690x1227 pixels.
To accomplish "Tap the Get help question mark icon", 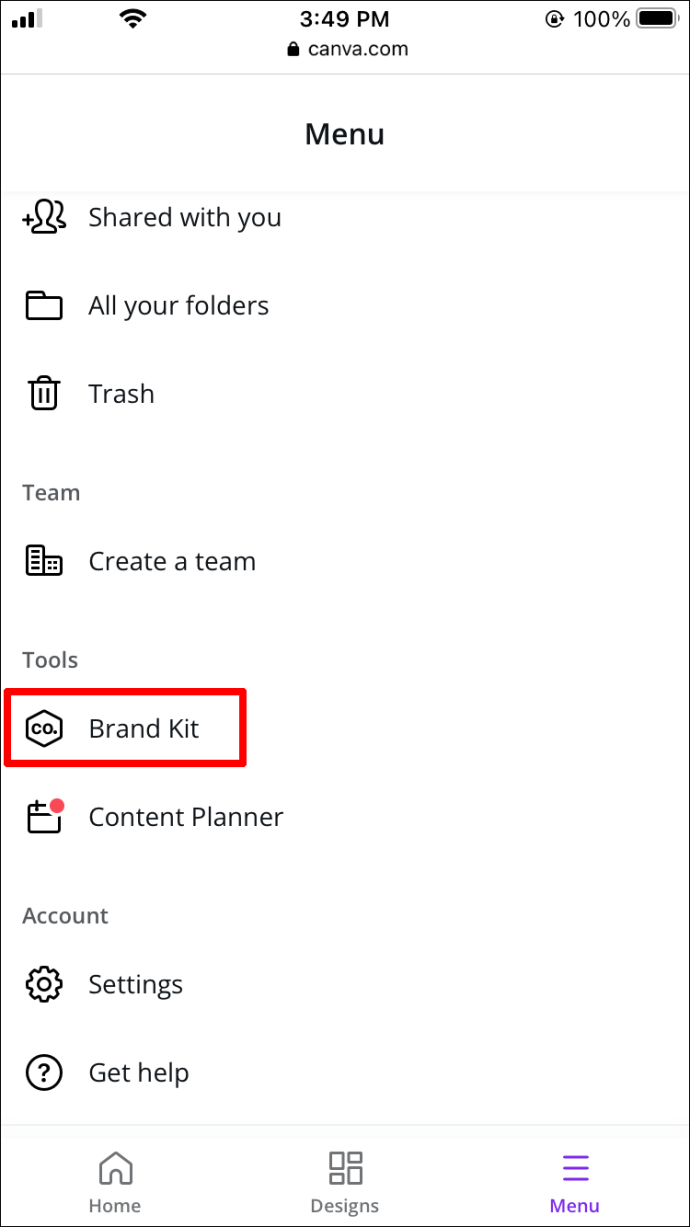I will 44,1073.
